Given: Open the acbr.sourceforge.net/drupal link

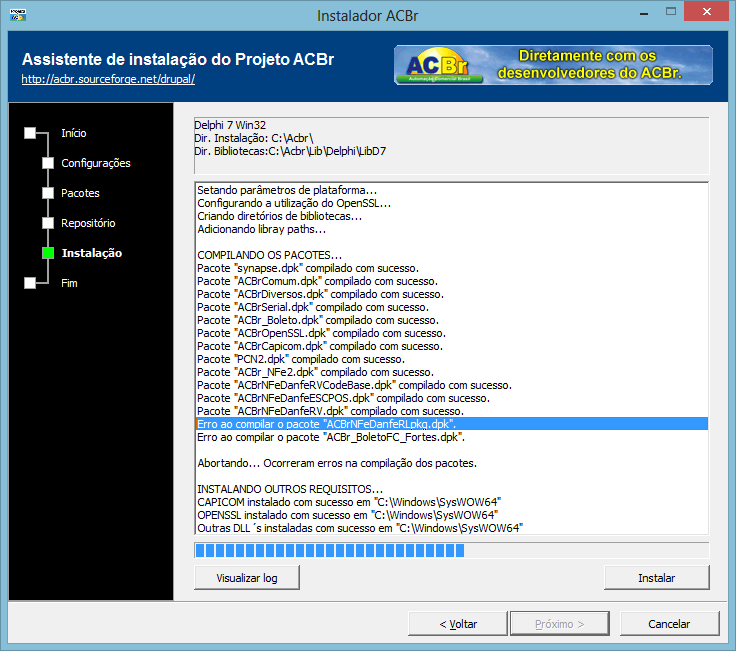Looking at the screenshot, I should click(108, 79).
